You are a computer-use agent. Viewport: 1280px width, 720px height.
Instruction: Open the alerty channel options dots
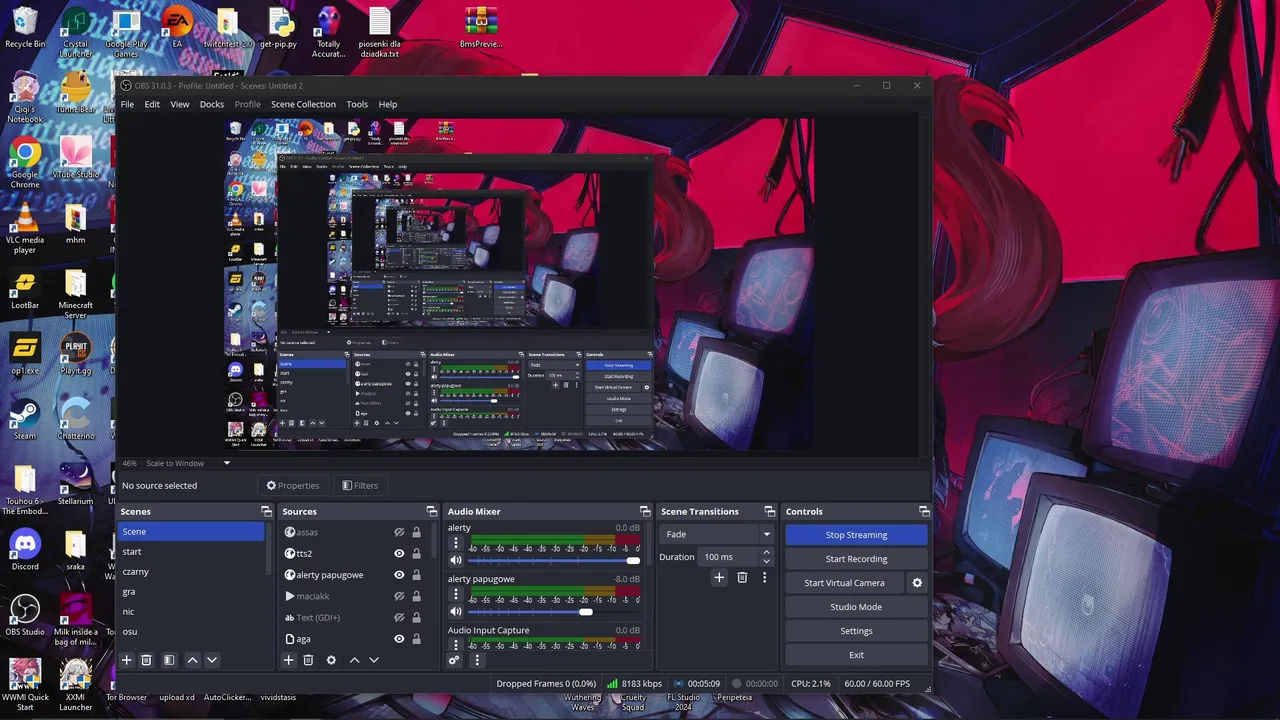click(x=456, y=543)
